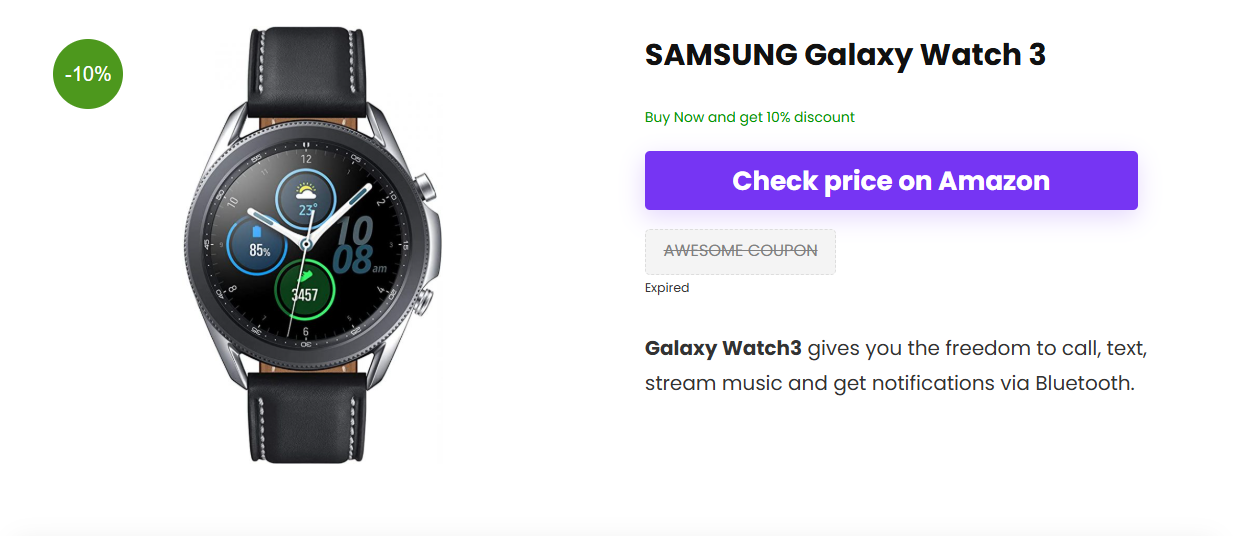Click the weather 23° widget on watch face

[x=306, y=198]
